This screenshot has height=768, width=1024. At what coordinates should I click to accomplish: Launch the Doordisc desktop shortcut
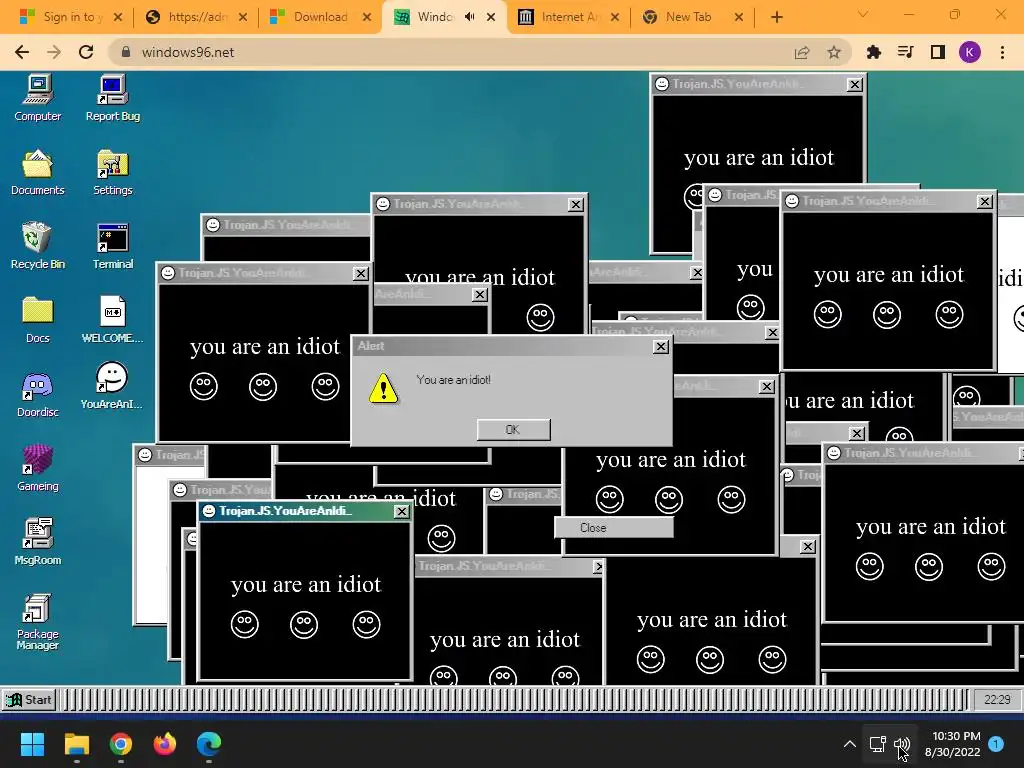[38, 394]
